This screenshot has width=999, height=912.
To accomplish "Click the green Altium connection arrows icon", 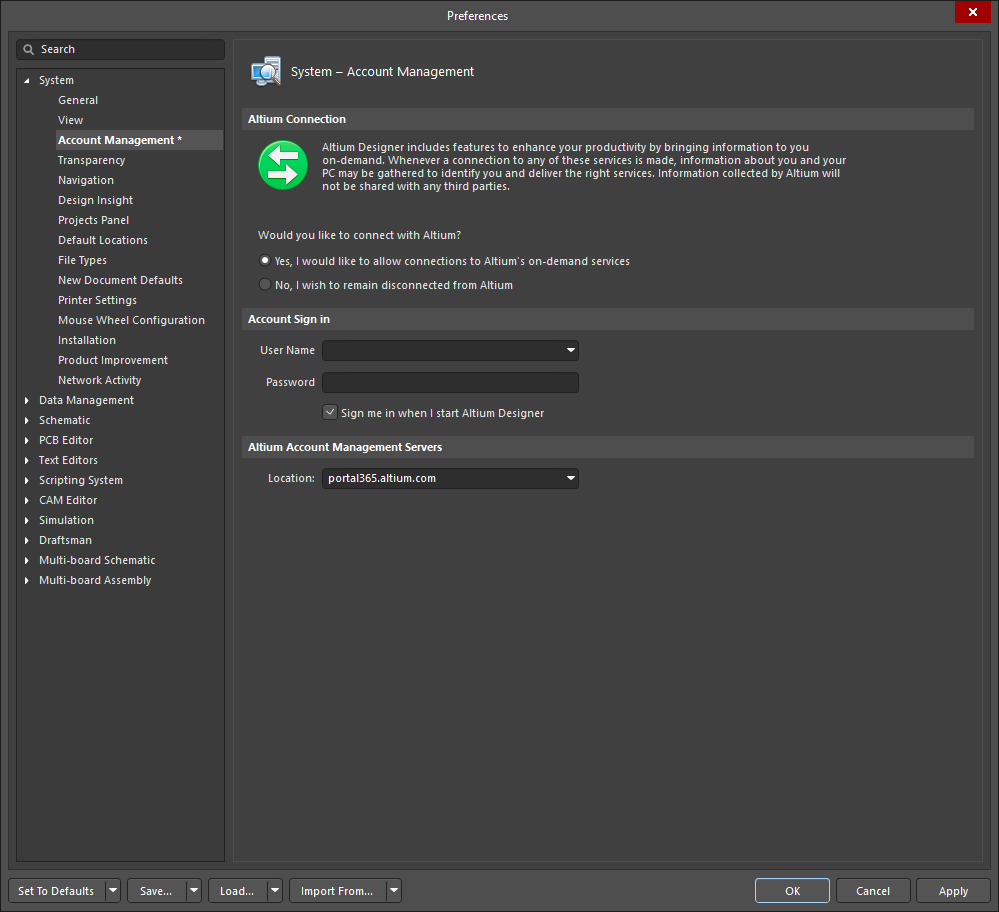I will tap(283, 165).
